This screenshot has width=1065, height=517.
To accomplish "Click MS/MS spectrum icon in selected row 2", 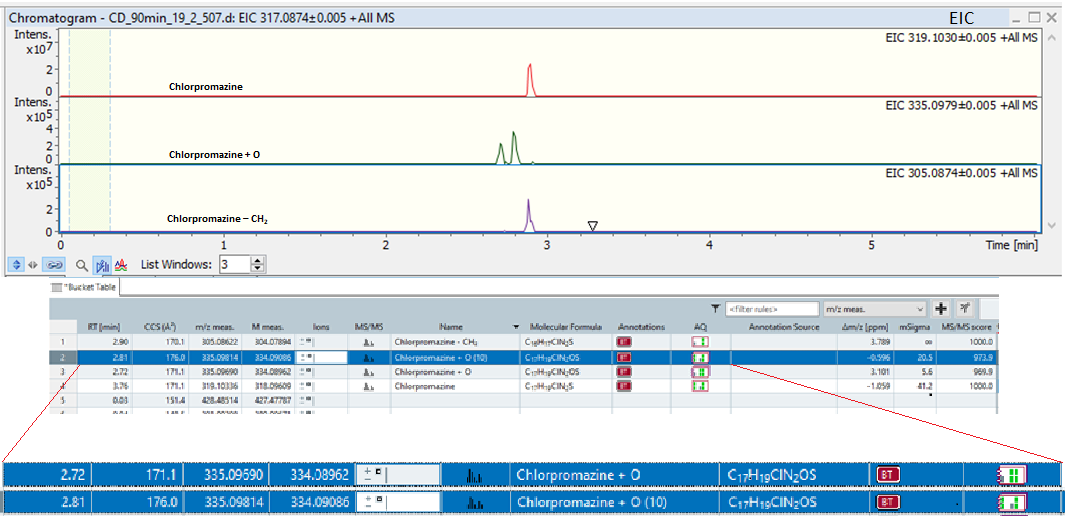I will click(x=368, y=357).
